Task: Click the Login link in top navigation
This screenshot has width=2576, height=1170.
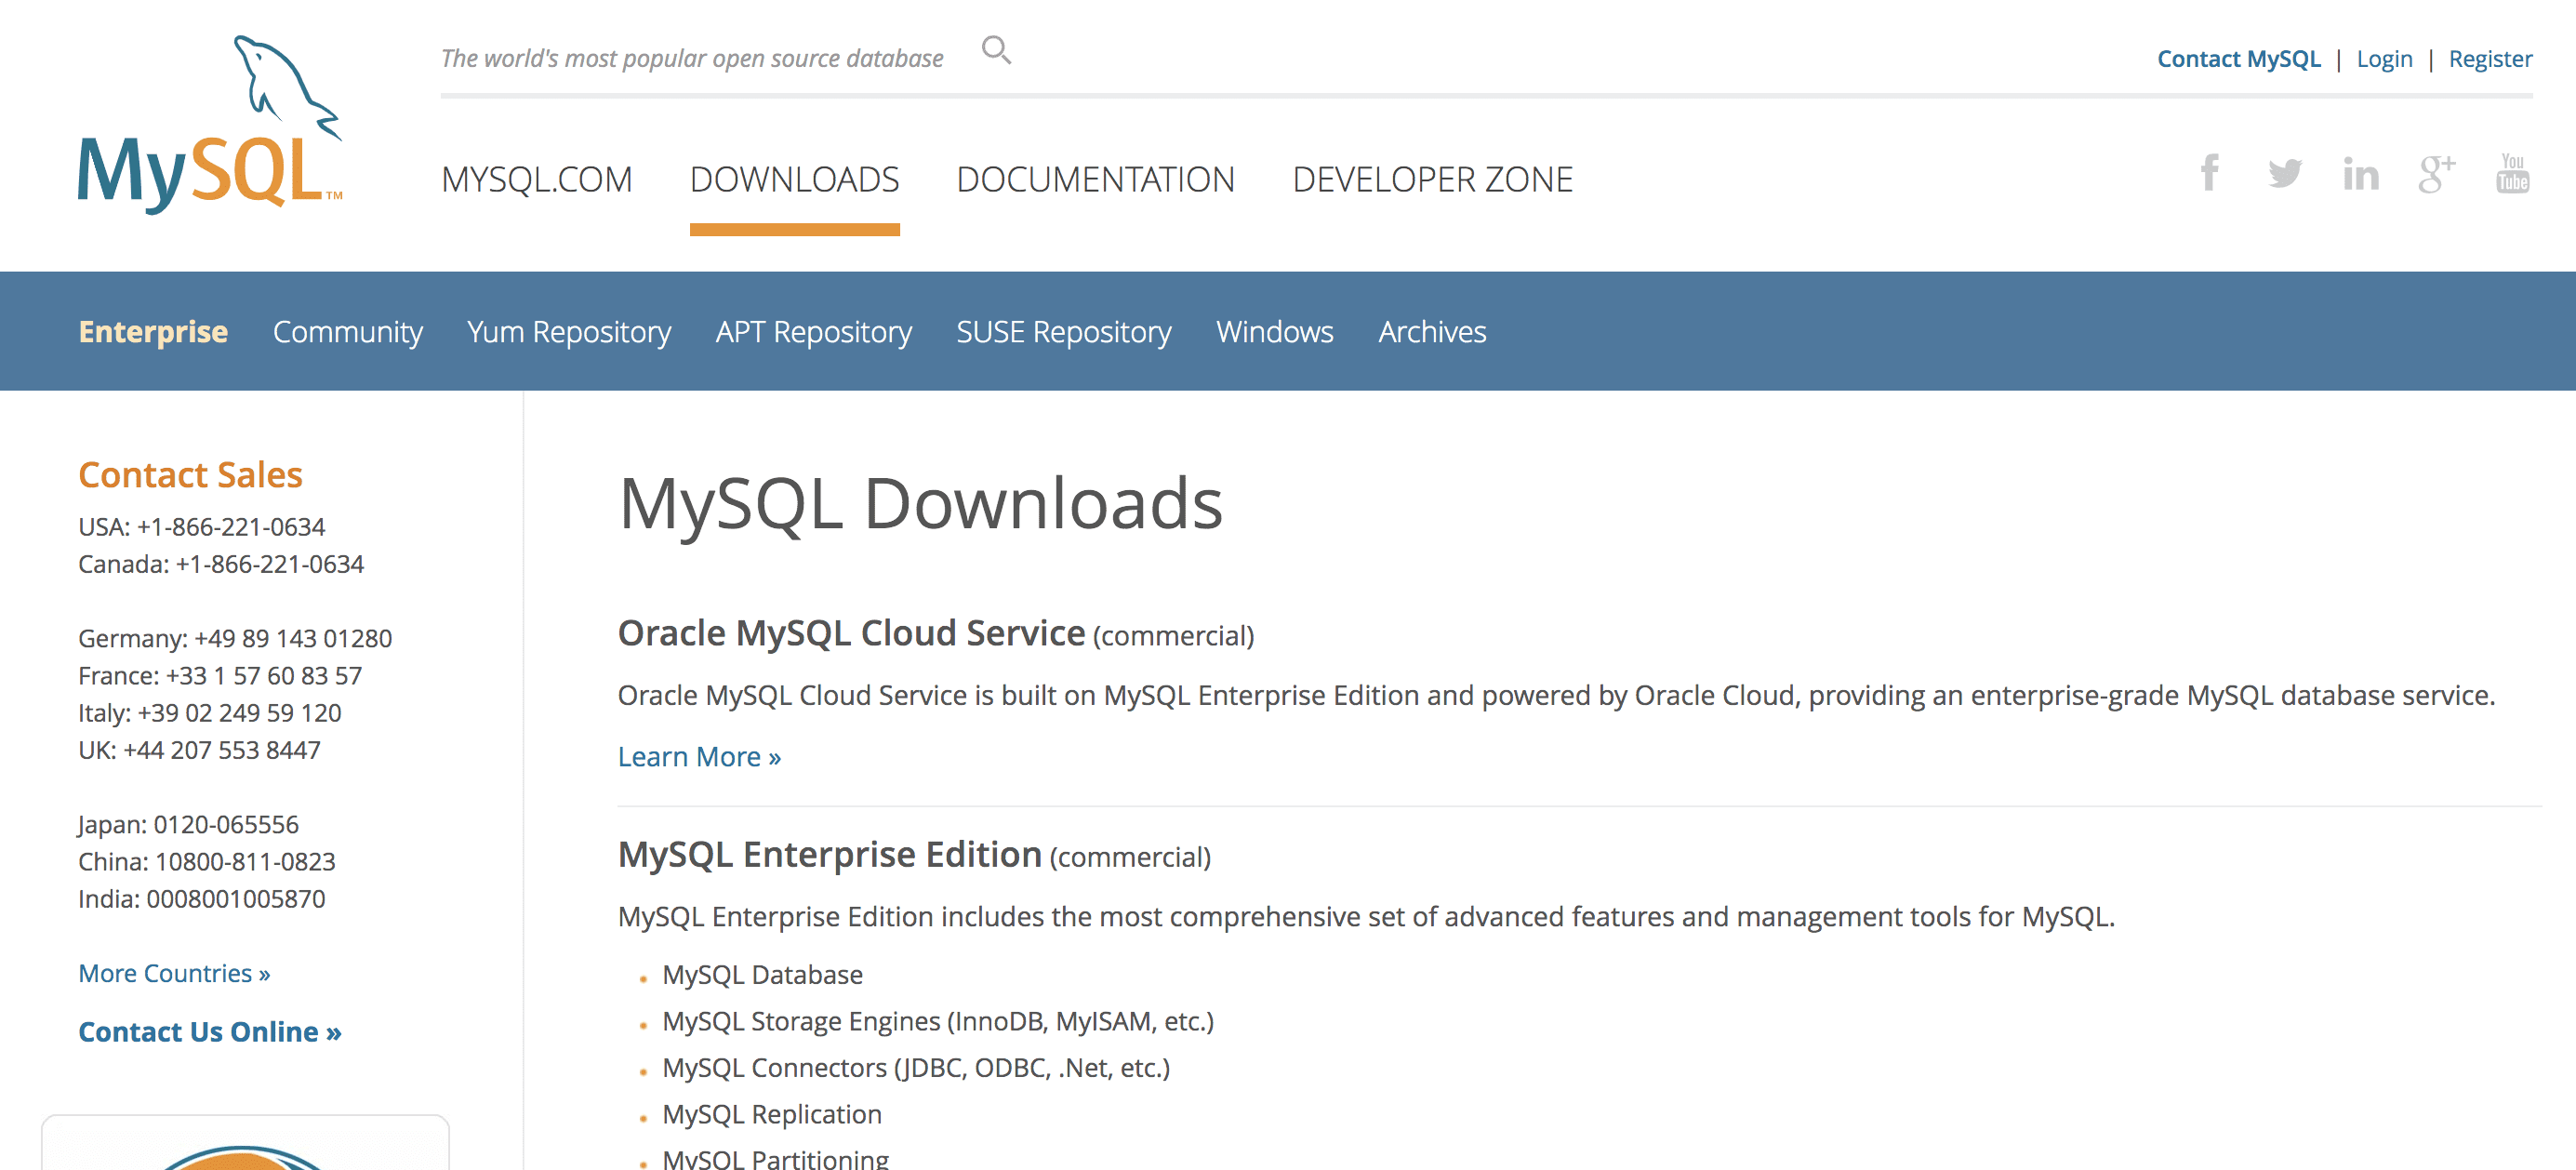Action: pyautogui.click(x=2383, y=58)
